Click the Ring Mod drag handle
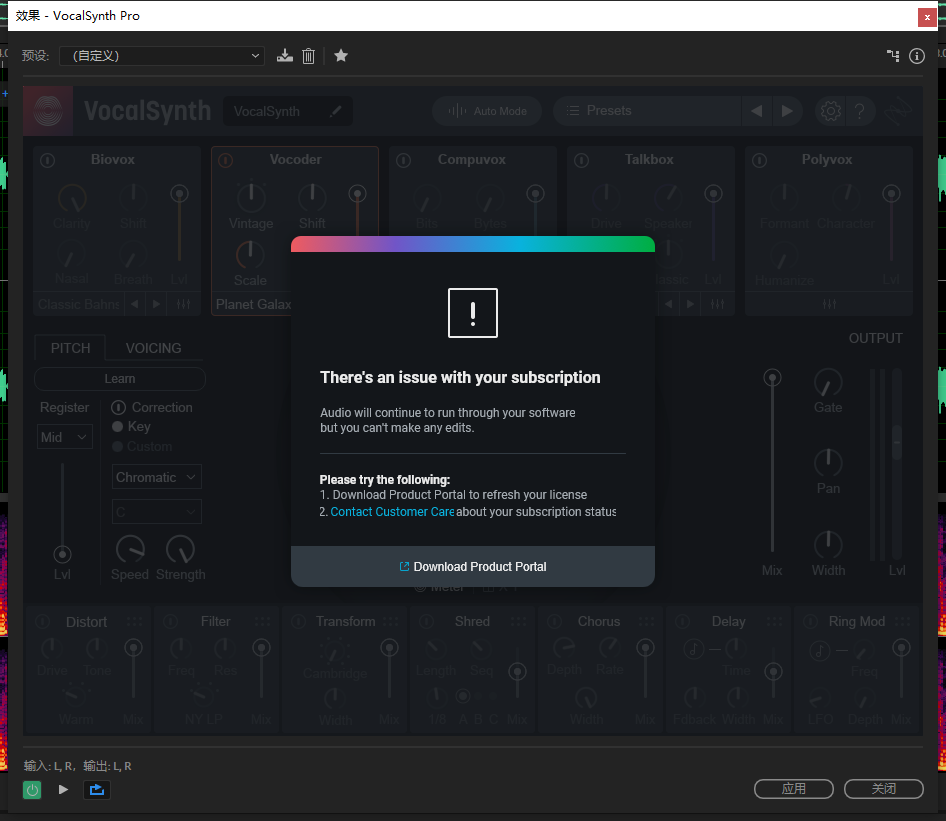 903,621
